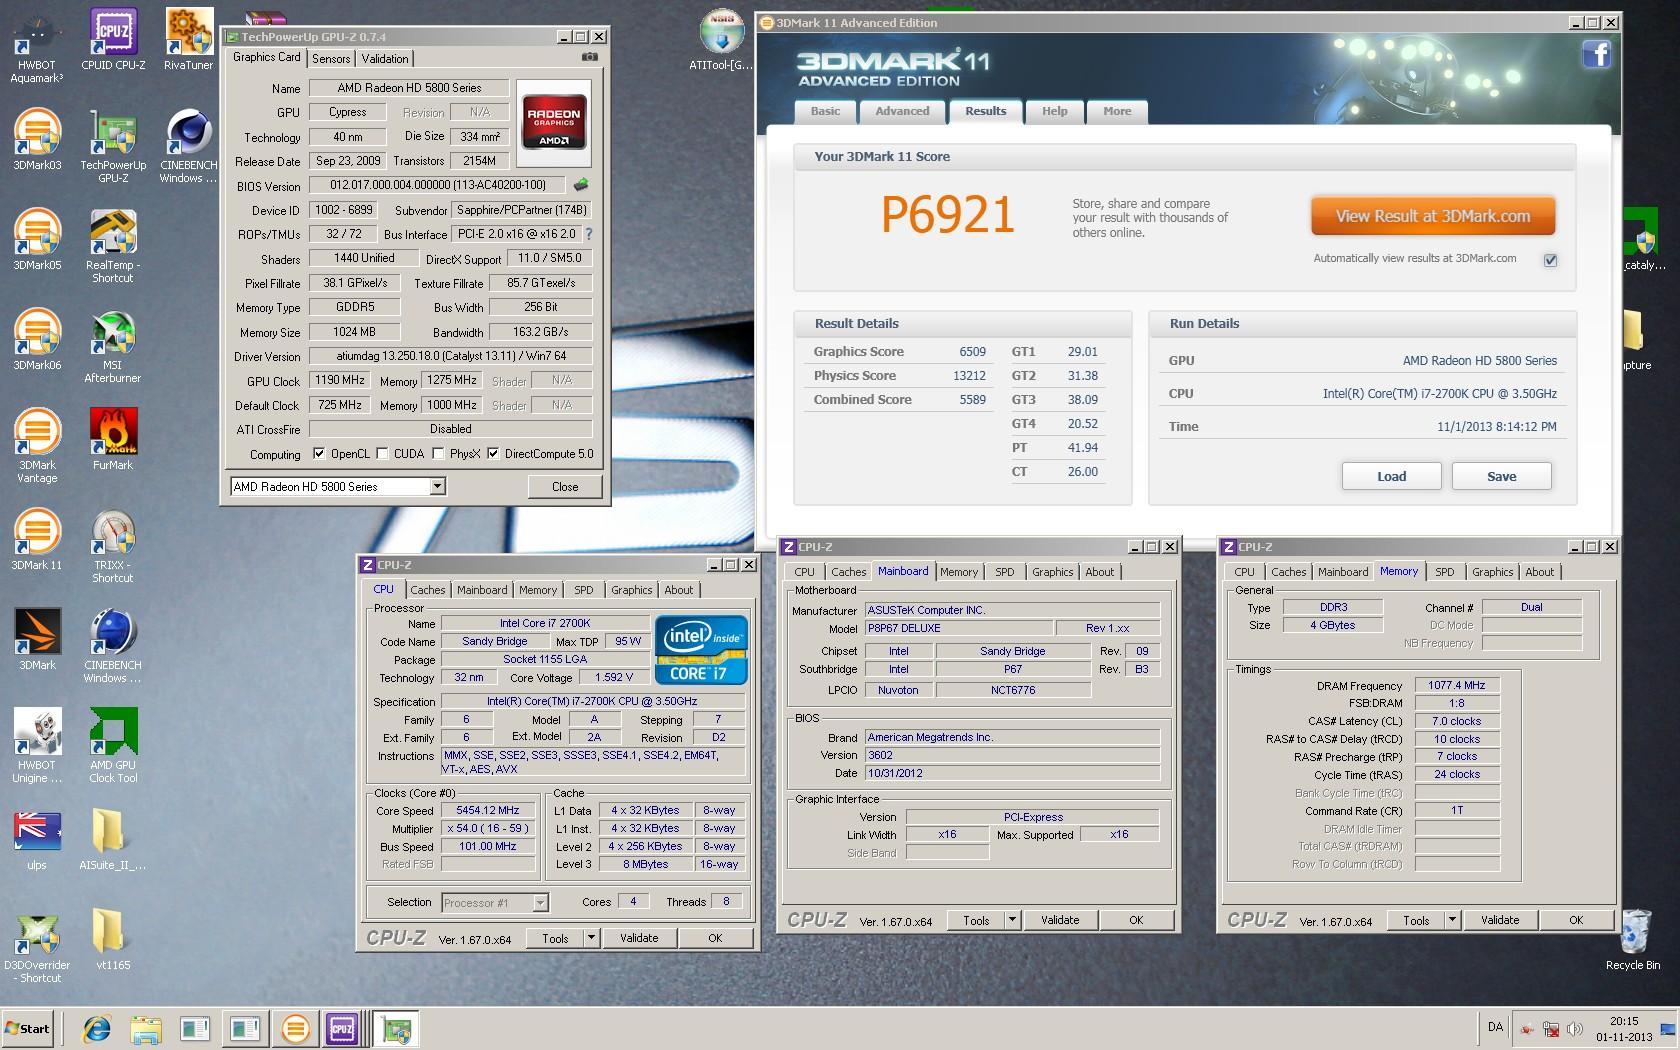1680x1050 pixels.
Task: Open the Windows Start button
Action: [28, 1028]
